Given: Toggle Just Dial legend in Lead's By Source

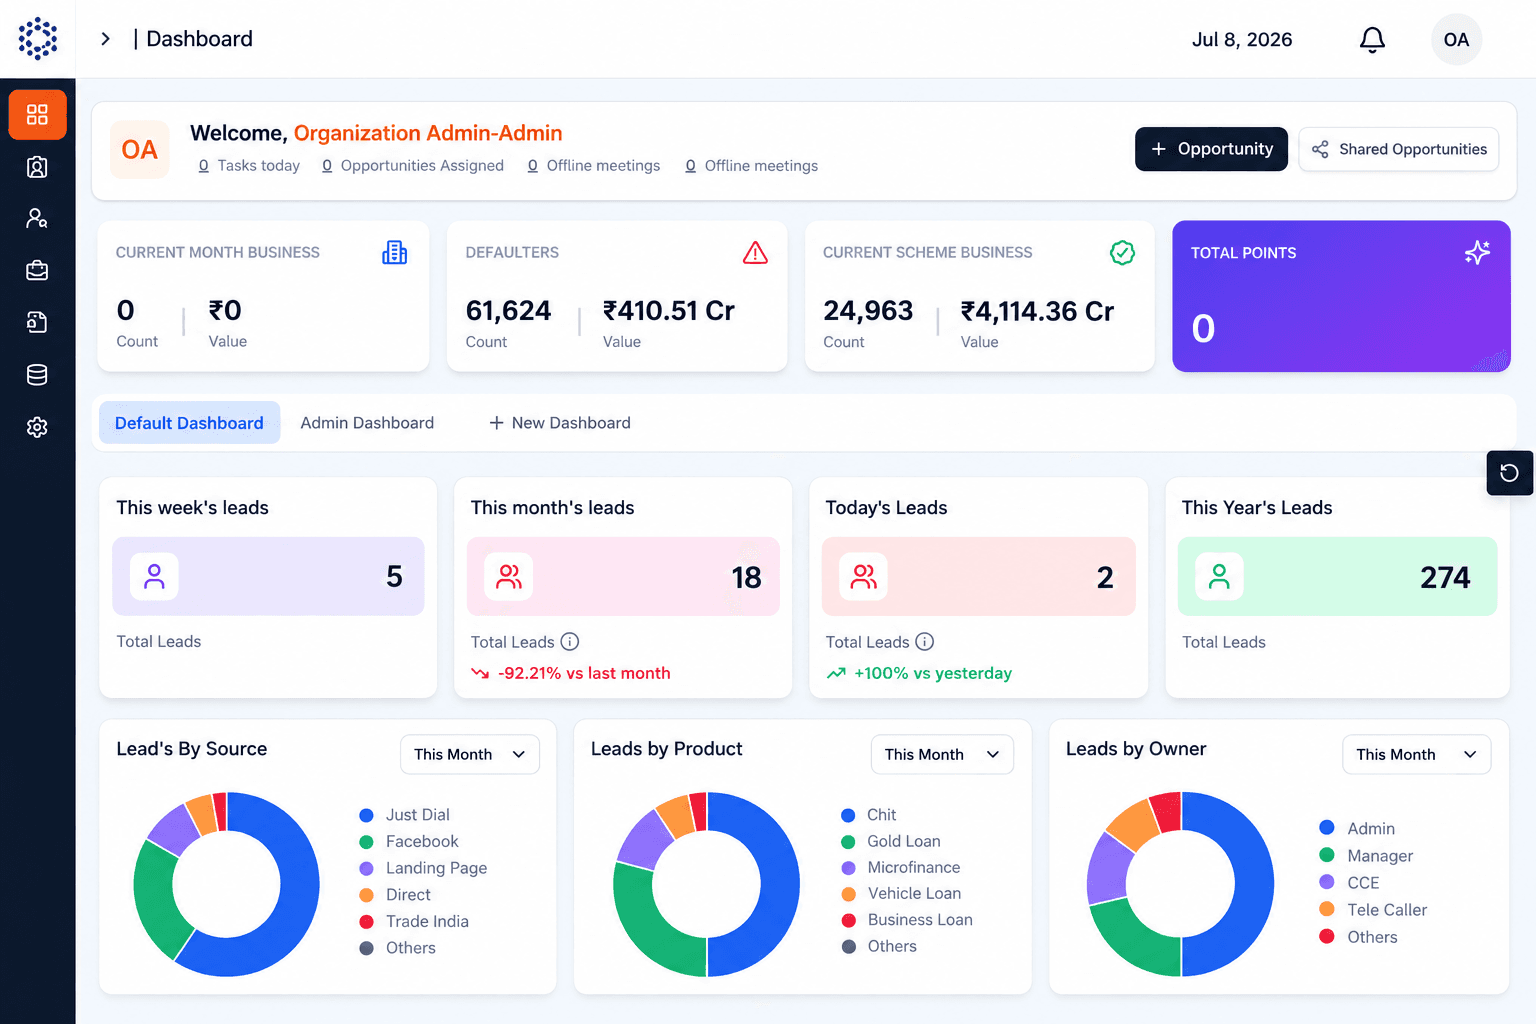Looking at the screenshot, I should tap(404, 815).
